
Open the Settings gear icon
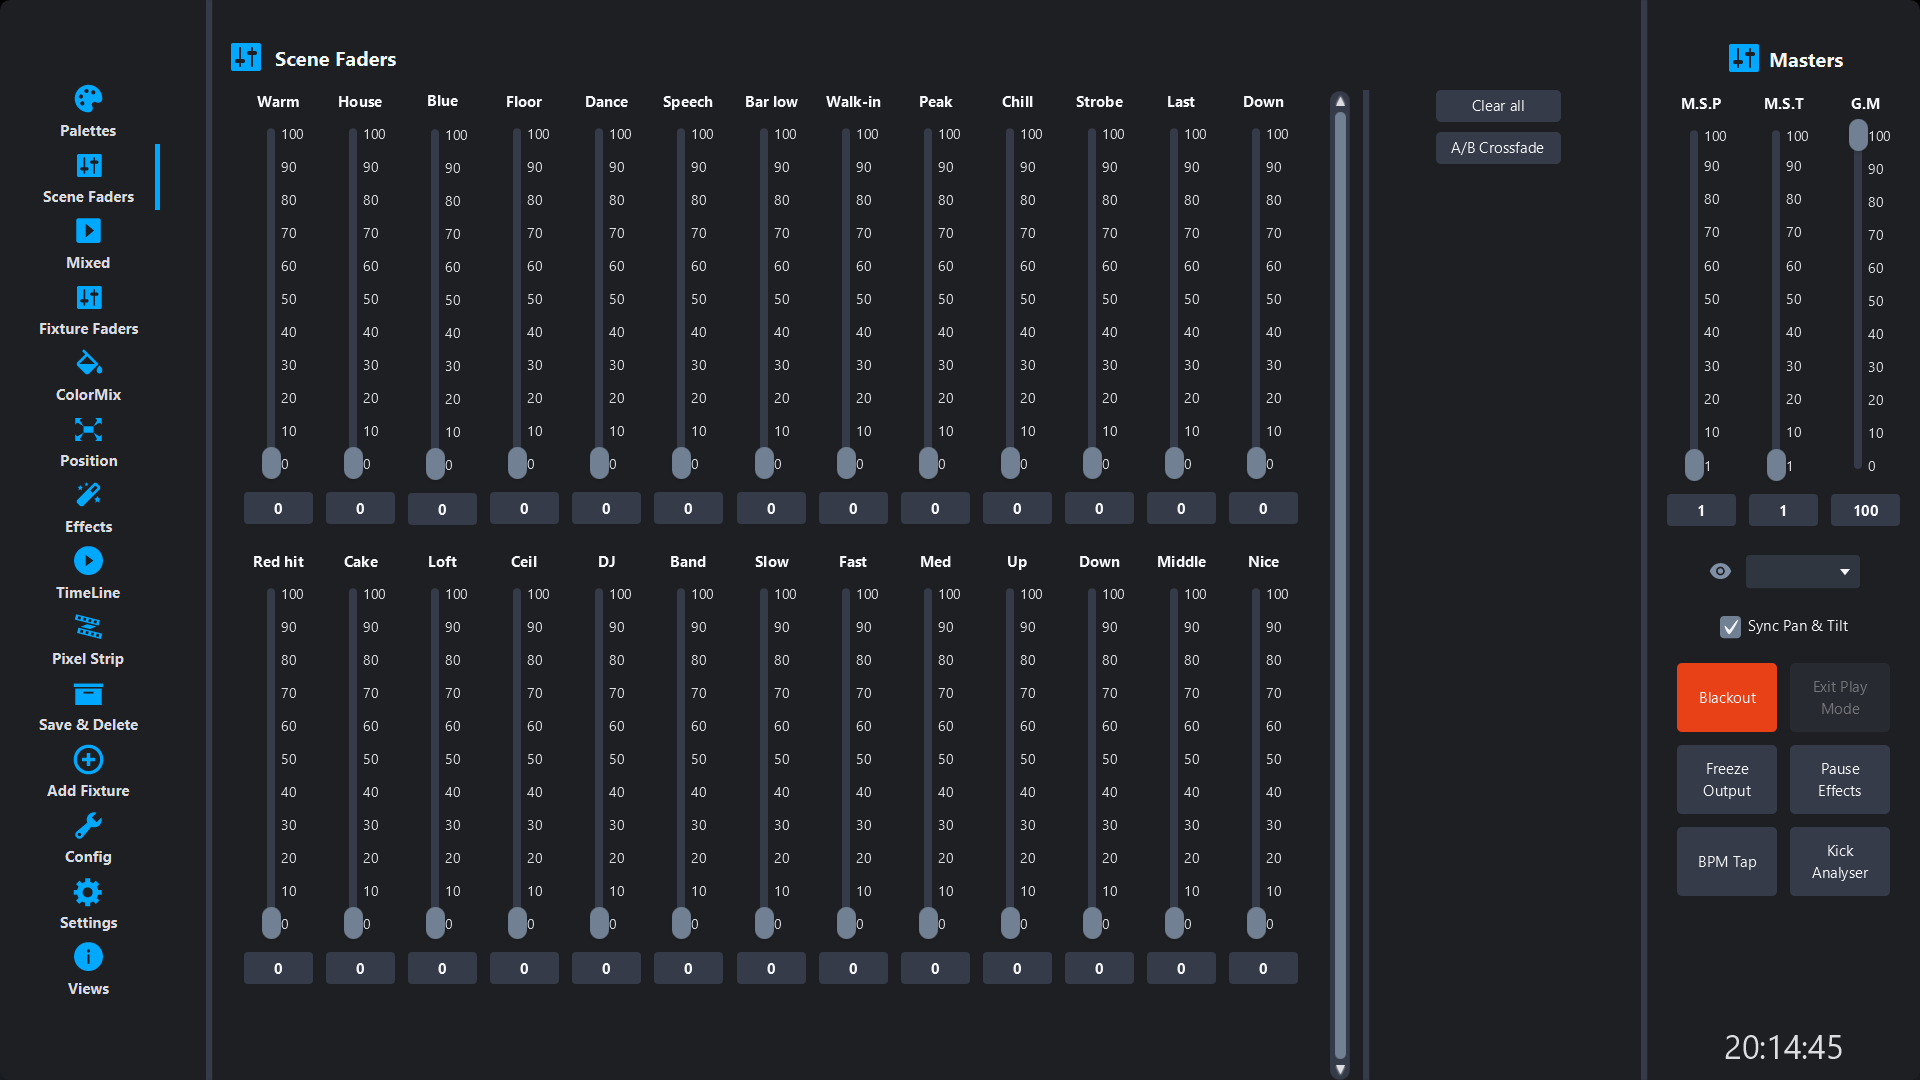[88, 891]
